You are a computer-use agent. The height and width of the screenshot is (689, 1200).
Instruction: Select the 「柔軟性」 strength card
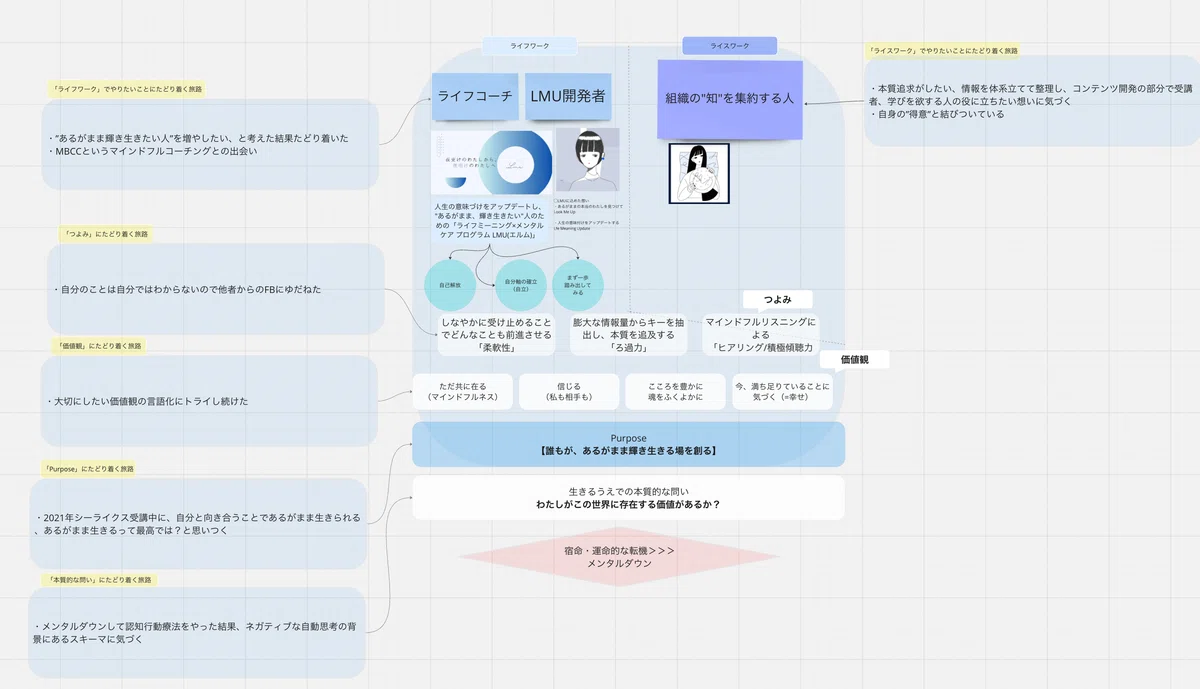pyautogui.click(x=496, y=335)
